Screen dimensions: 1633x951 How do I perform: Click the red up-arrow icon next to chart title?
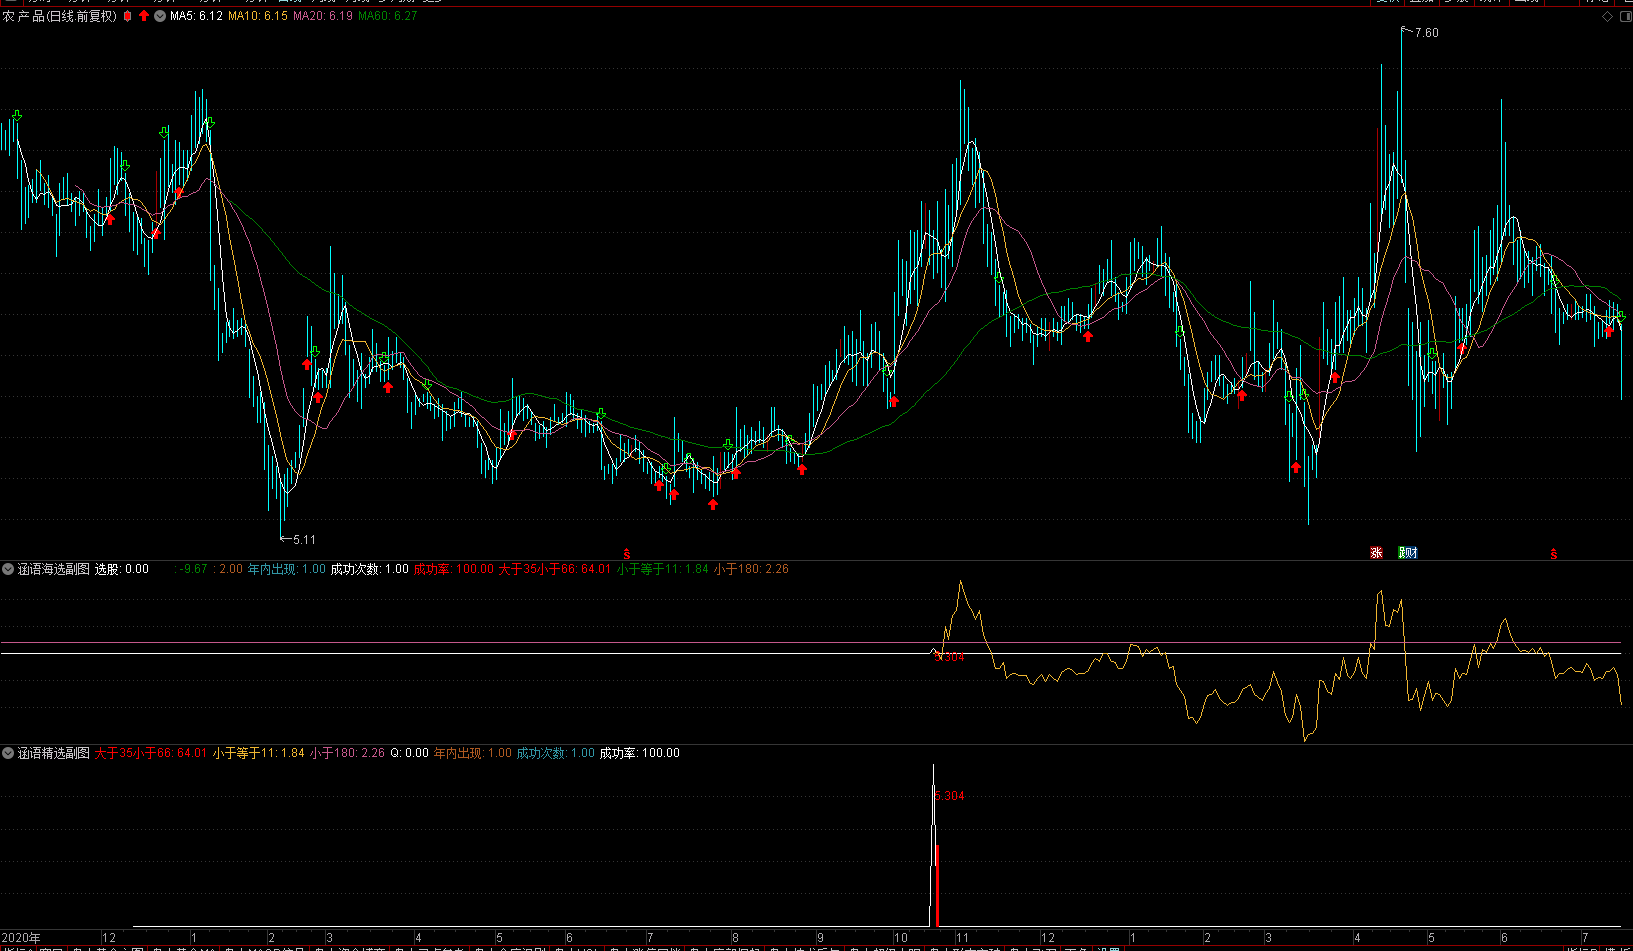click(x=144, y=16)
